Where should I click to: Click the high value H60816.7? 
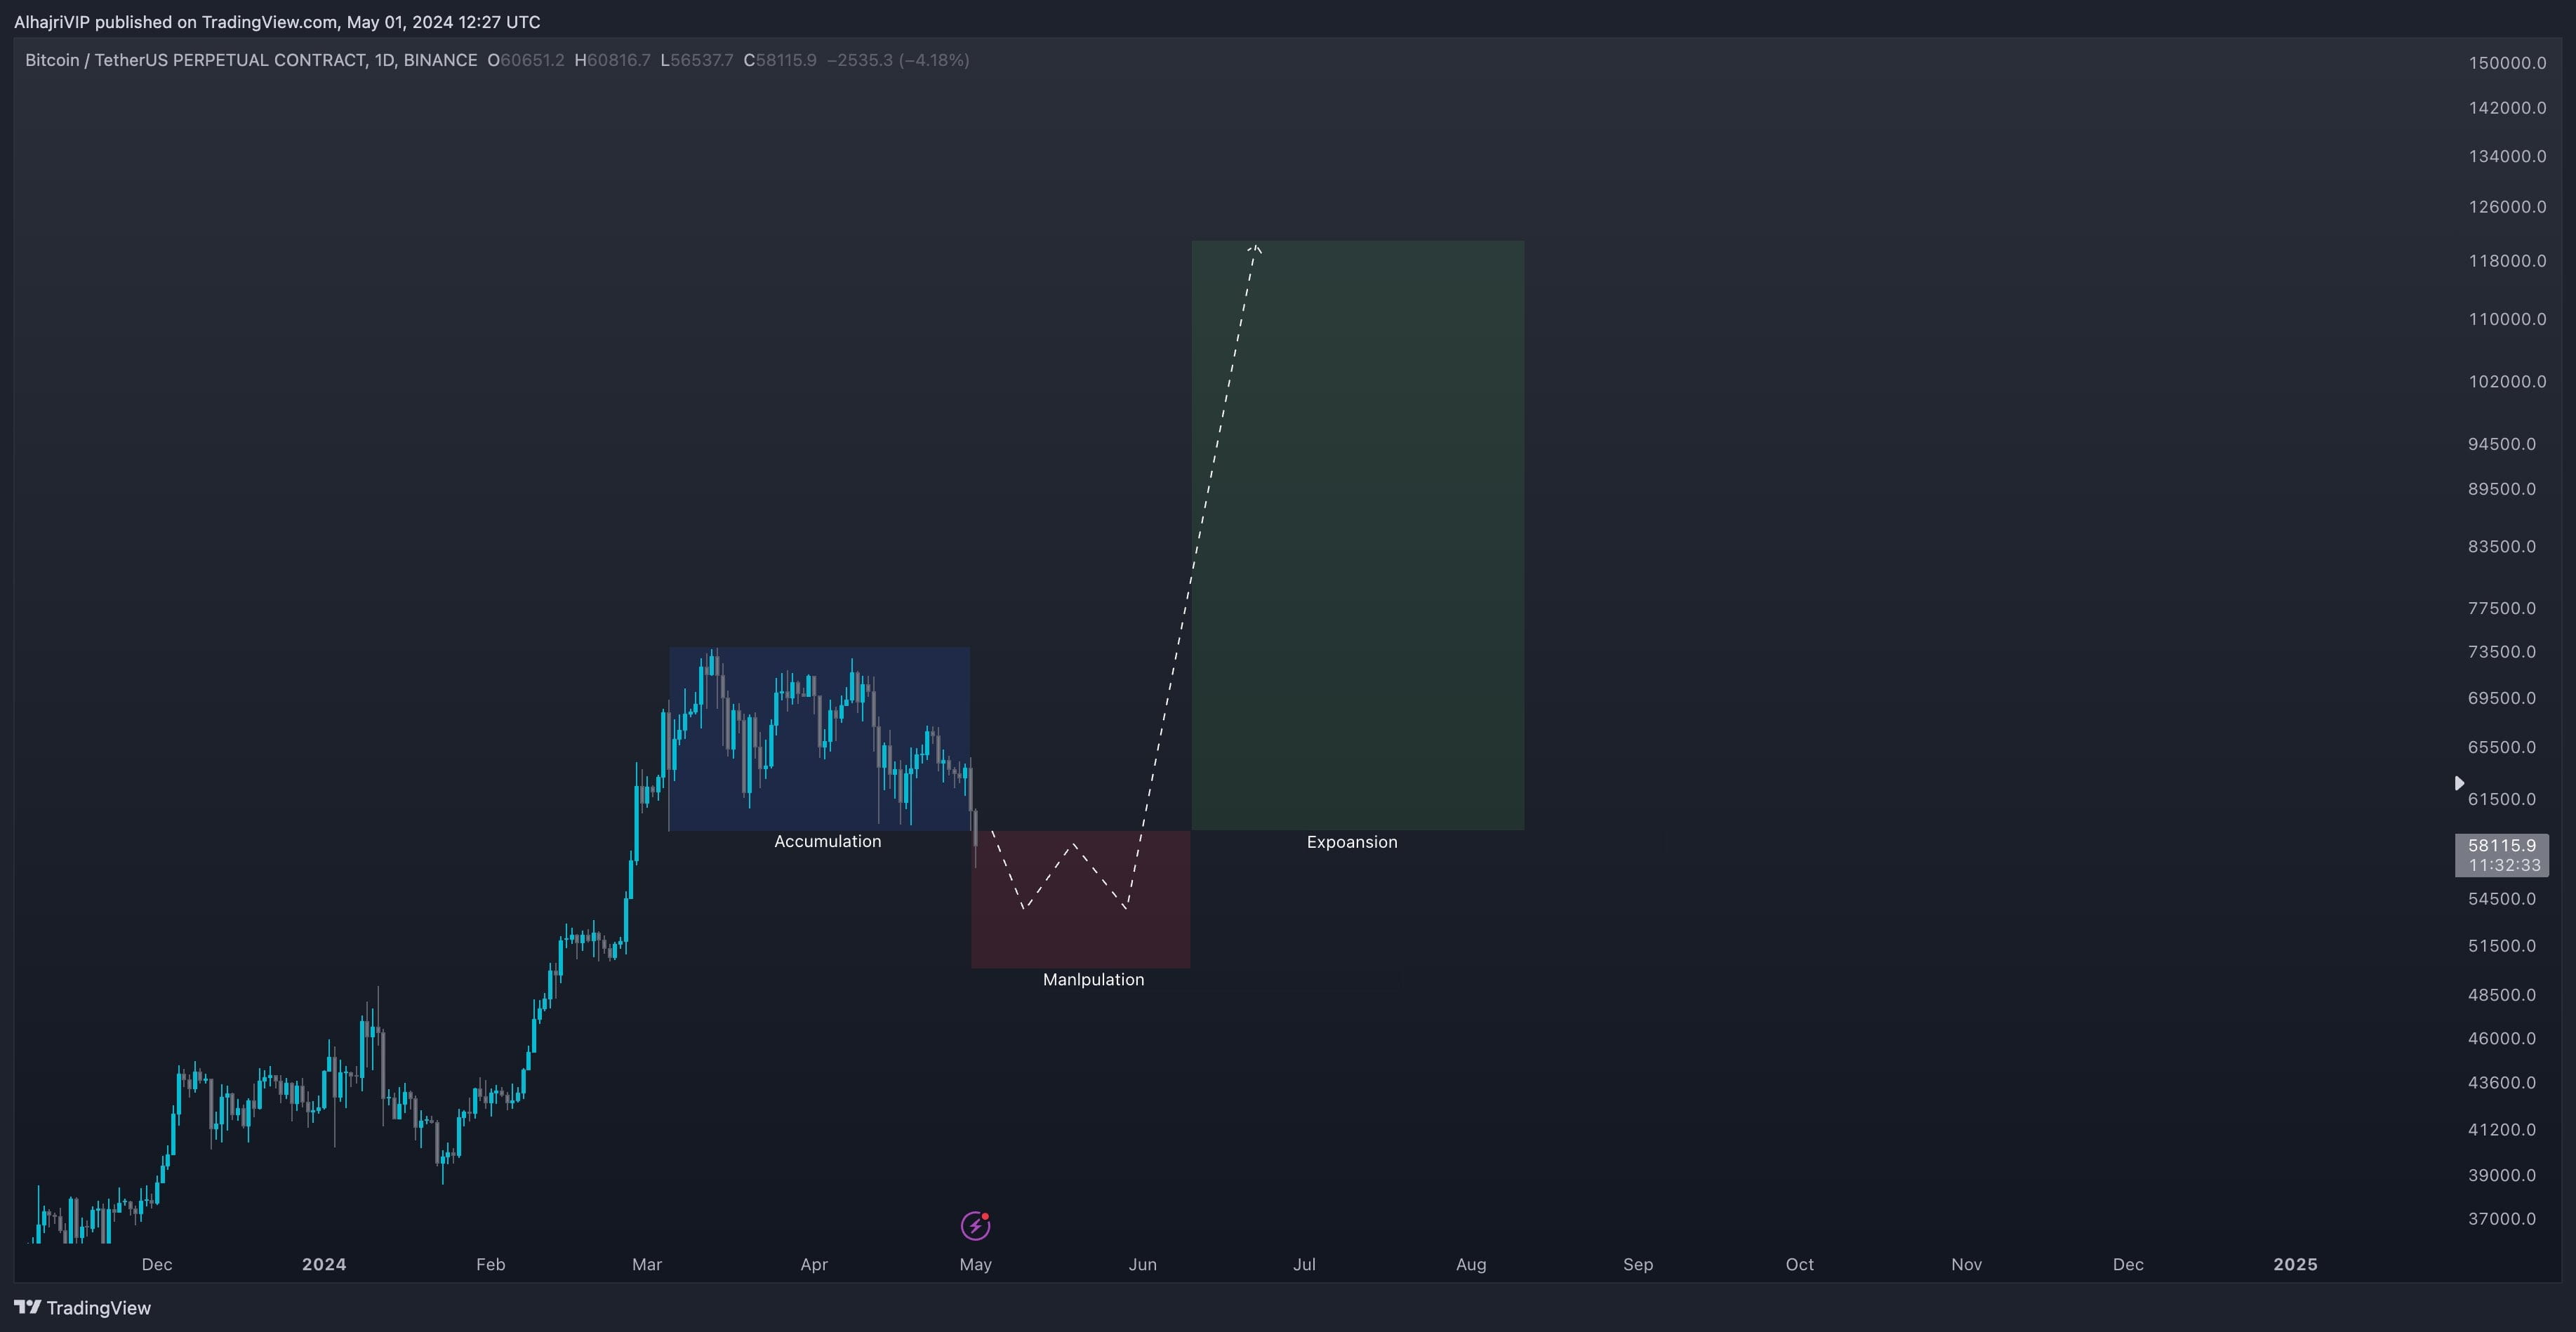coord(612,60)
